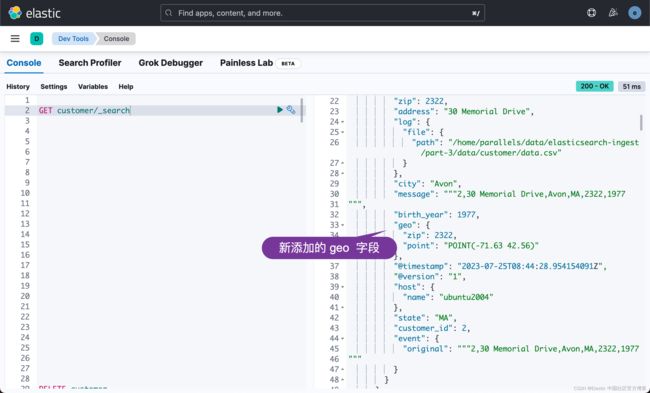Image resolution: width=650 pixels, height=393 pixels.
Task: Click editor line number 10
Action: coord(25,193)
